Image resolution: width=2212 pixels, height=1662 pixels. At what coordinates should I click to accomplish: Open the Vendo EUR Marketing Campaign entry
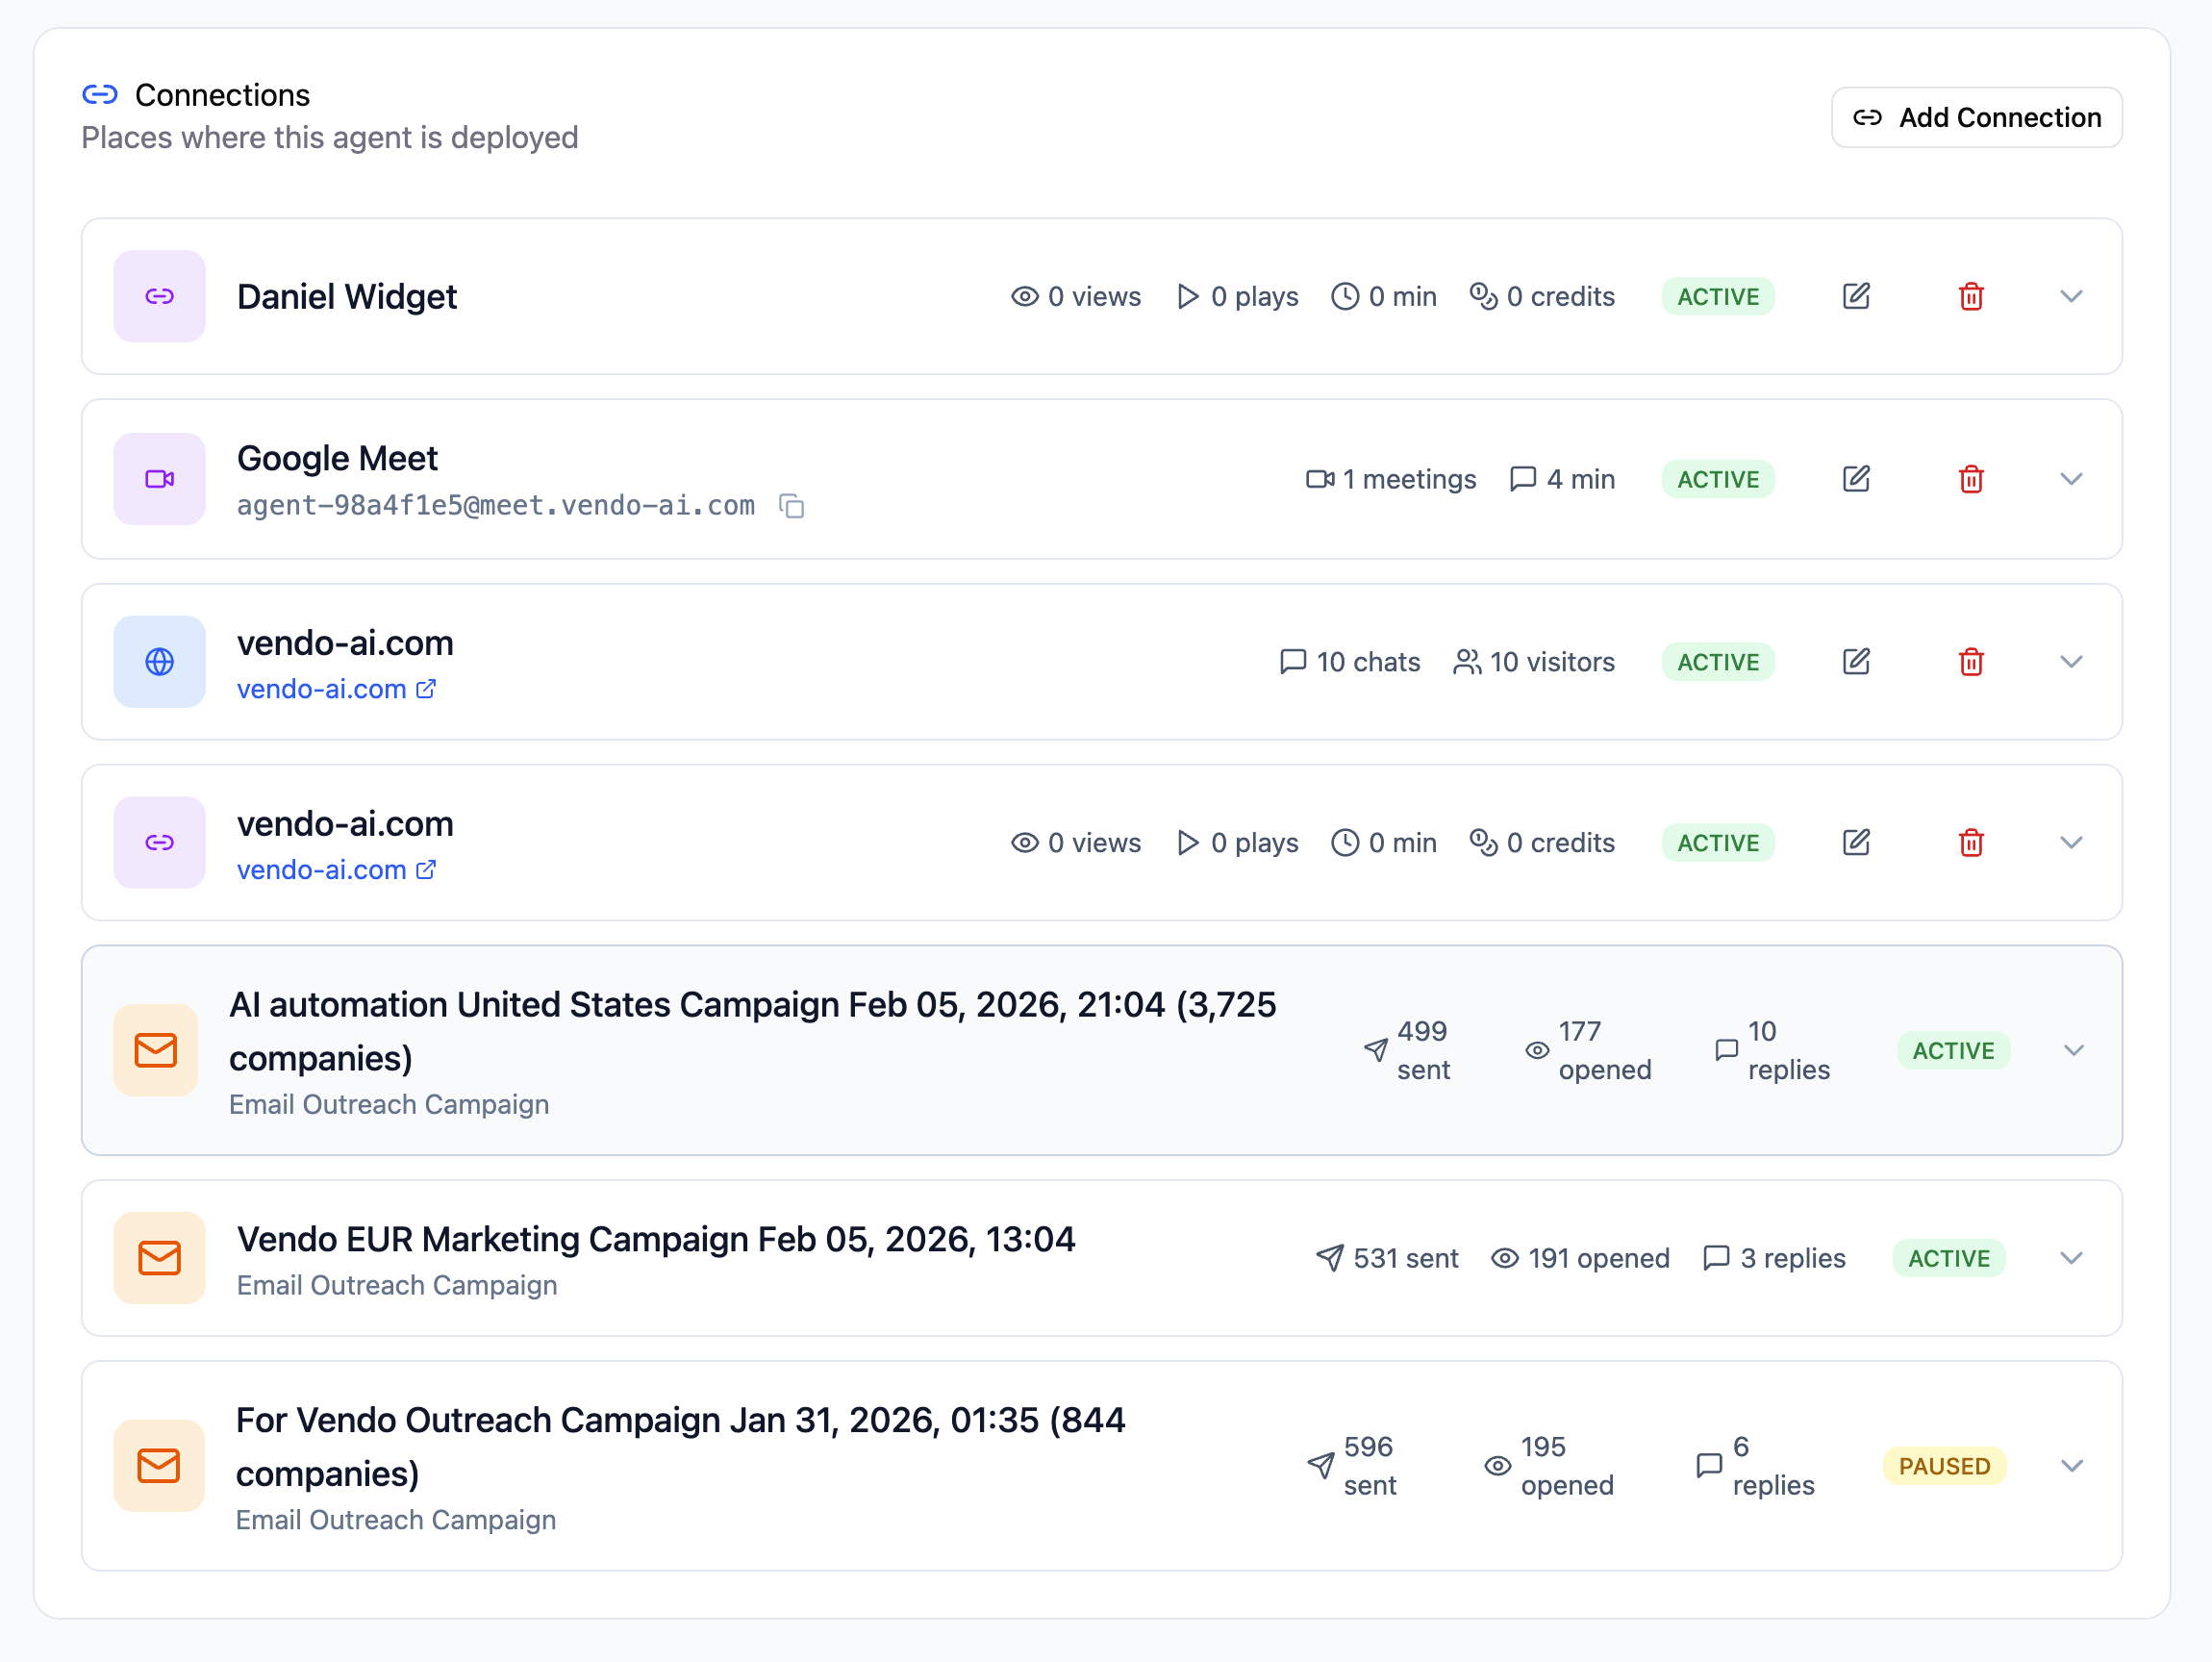(x=655, y=1239)
